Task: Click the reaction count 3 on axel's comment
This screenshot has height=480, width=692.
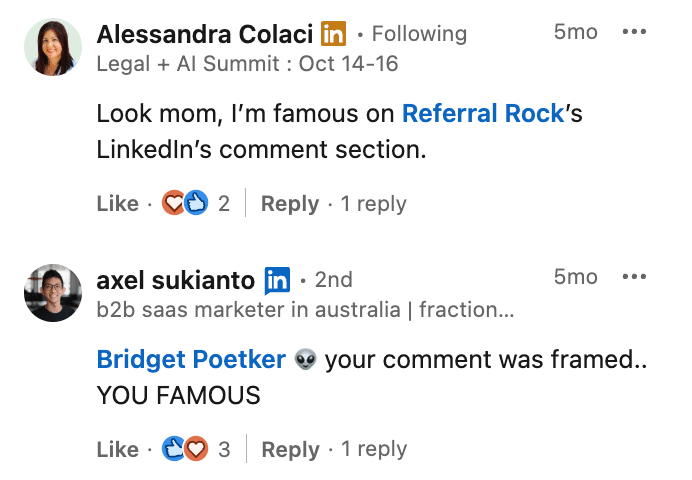Action: [225, 450]
